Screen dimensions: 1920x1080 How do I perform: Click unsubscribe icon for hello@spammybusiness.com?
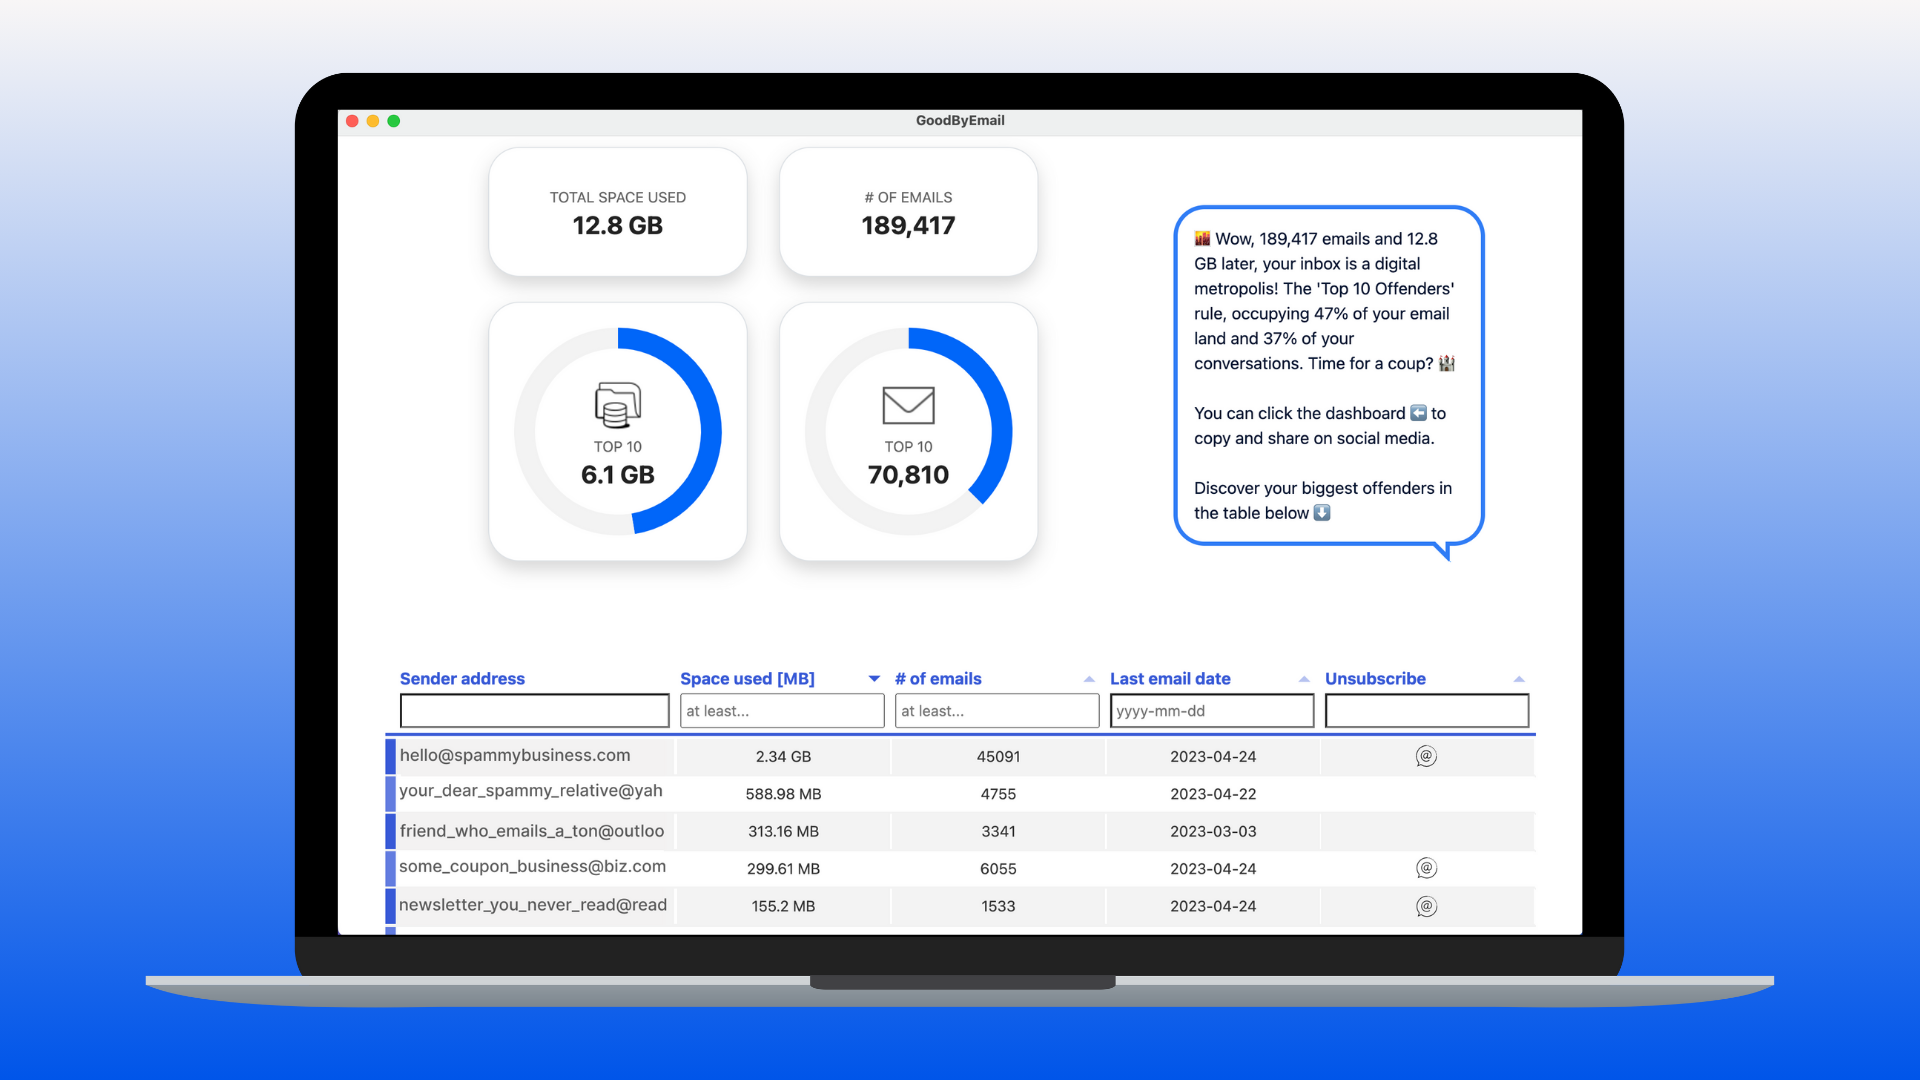[1426, 756]
